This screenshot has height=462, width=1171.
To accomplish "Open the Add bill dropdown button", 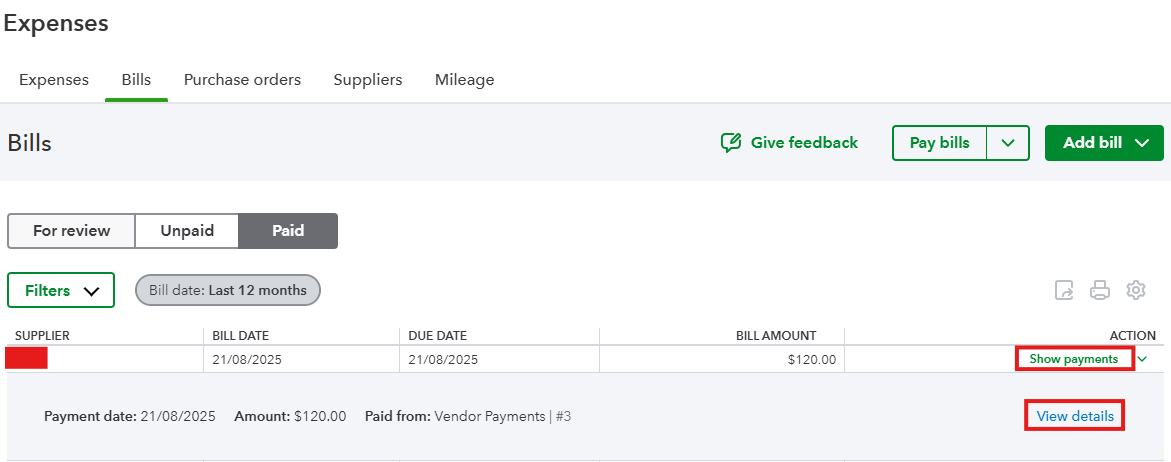I will pos(1104,143).
